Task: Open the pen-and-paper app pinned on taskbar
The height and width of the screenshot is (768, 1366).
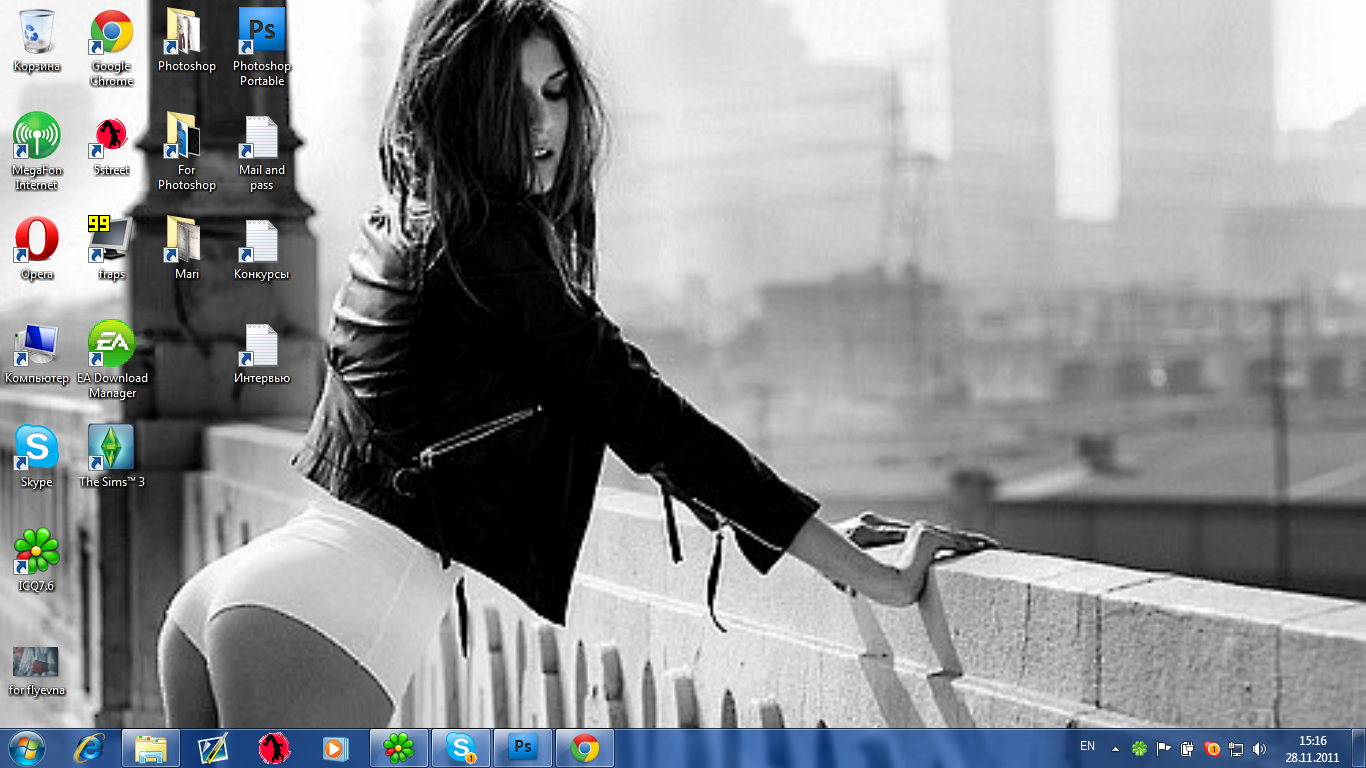Action: (213, 748)
